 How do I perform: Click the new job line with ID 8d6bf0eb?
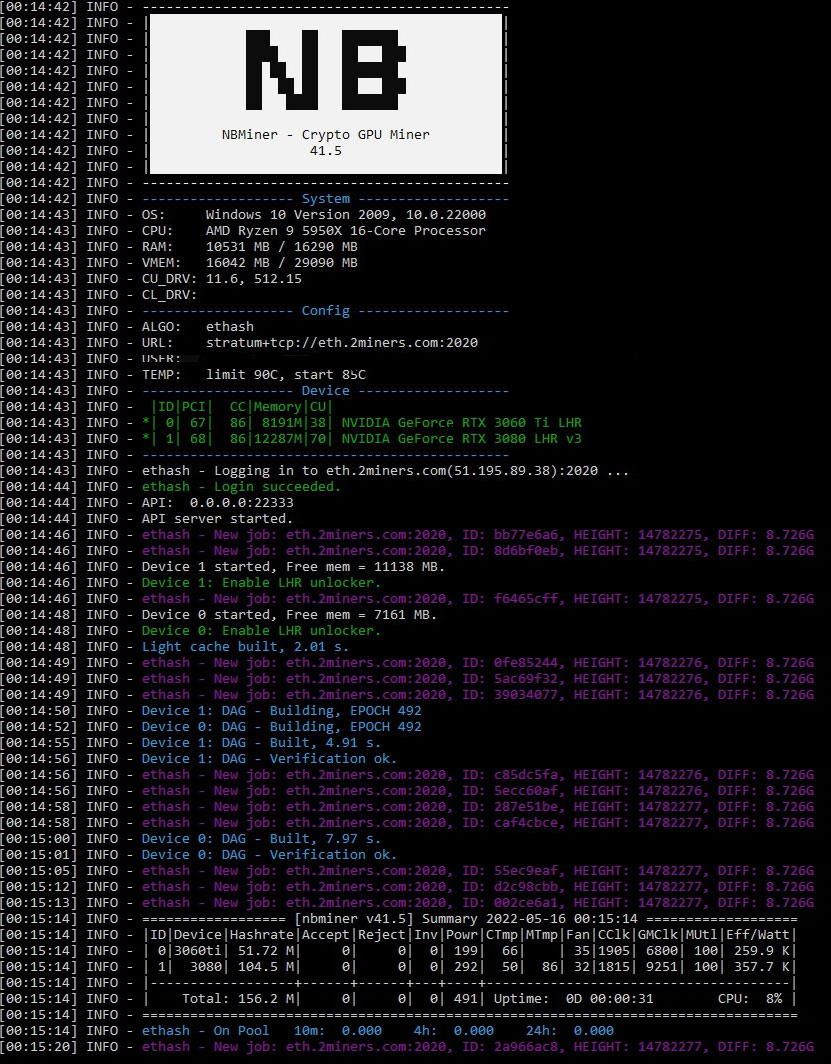click(478, 550)
